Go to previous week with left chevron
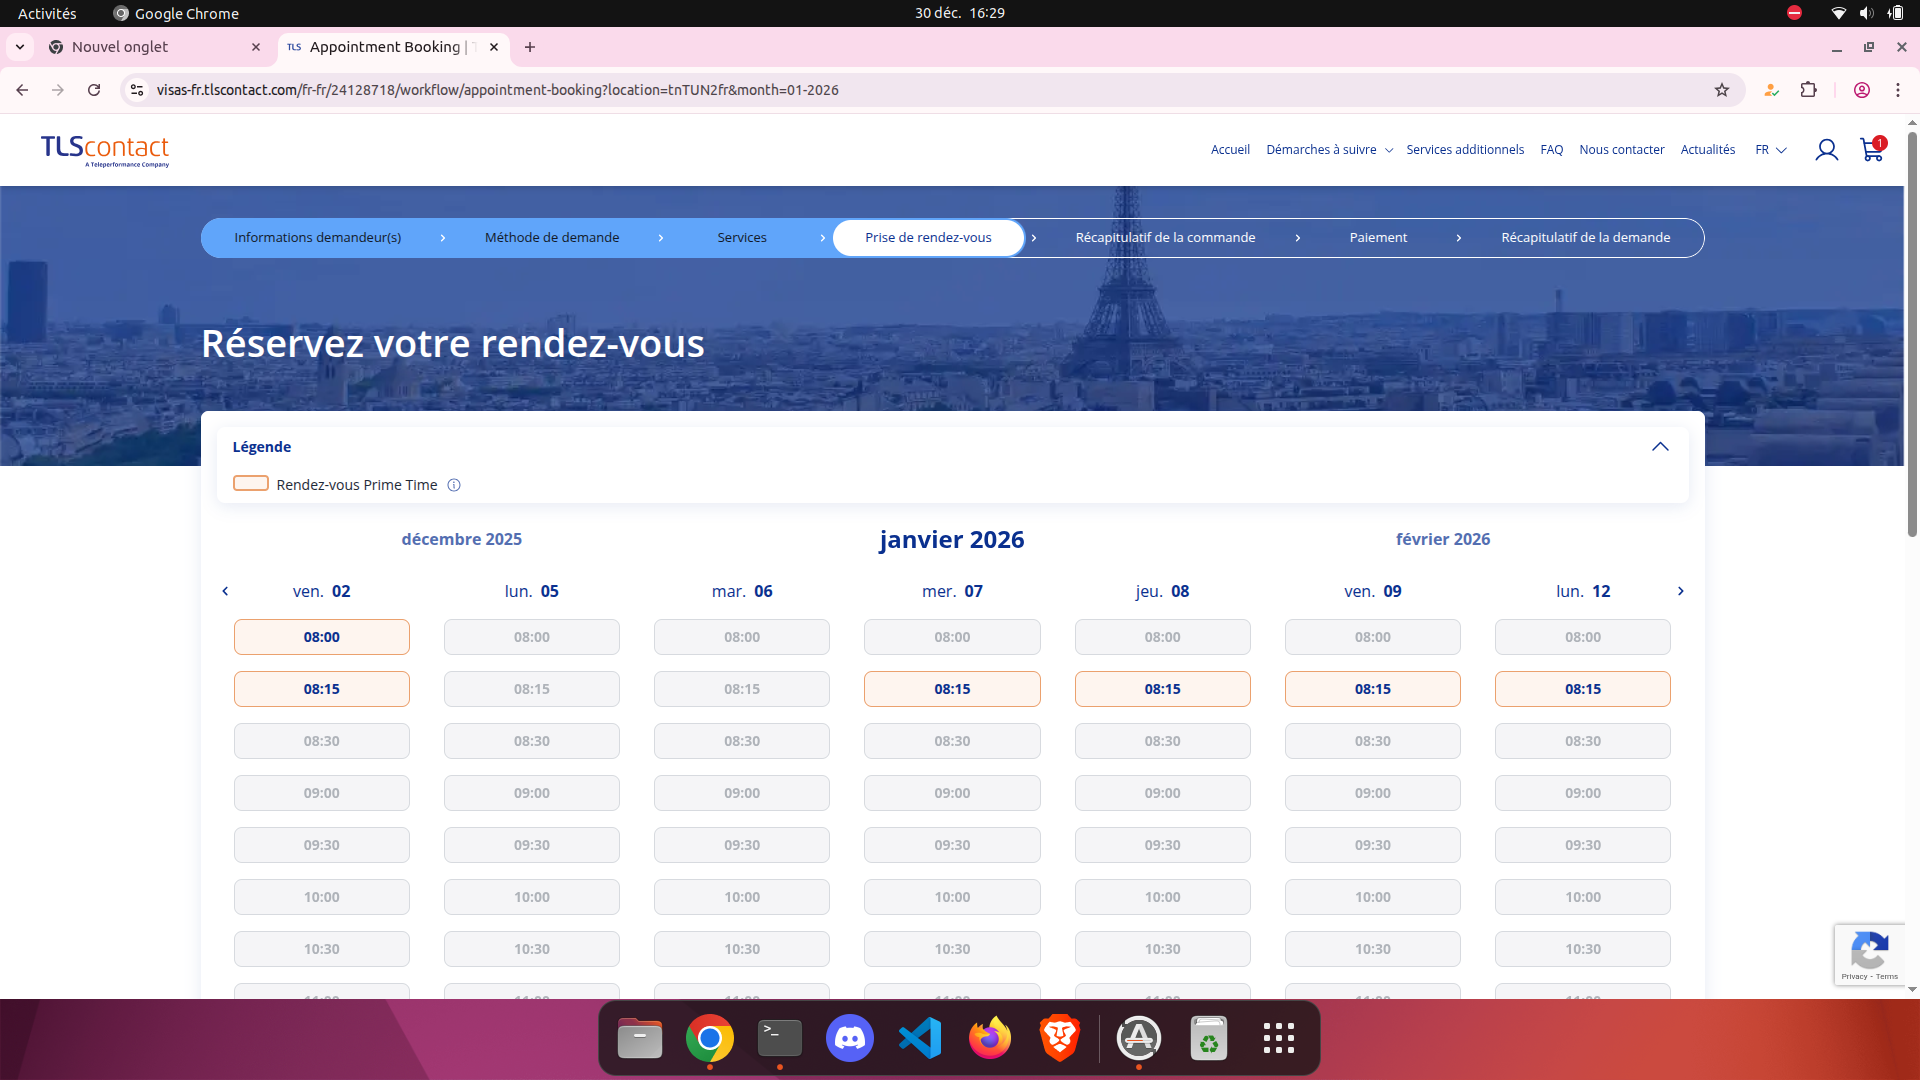The height and width of the screenshot is (1080, 1920). pyautogui.click(x=225, y=592)
